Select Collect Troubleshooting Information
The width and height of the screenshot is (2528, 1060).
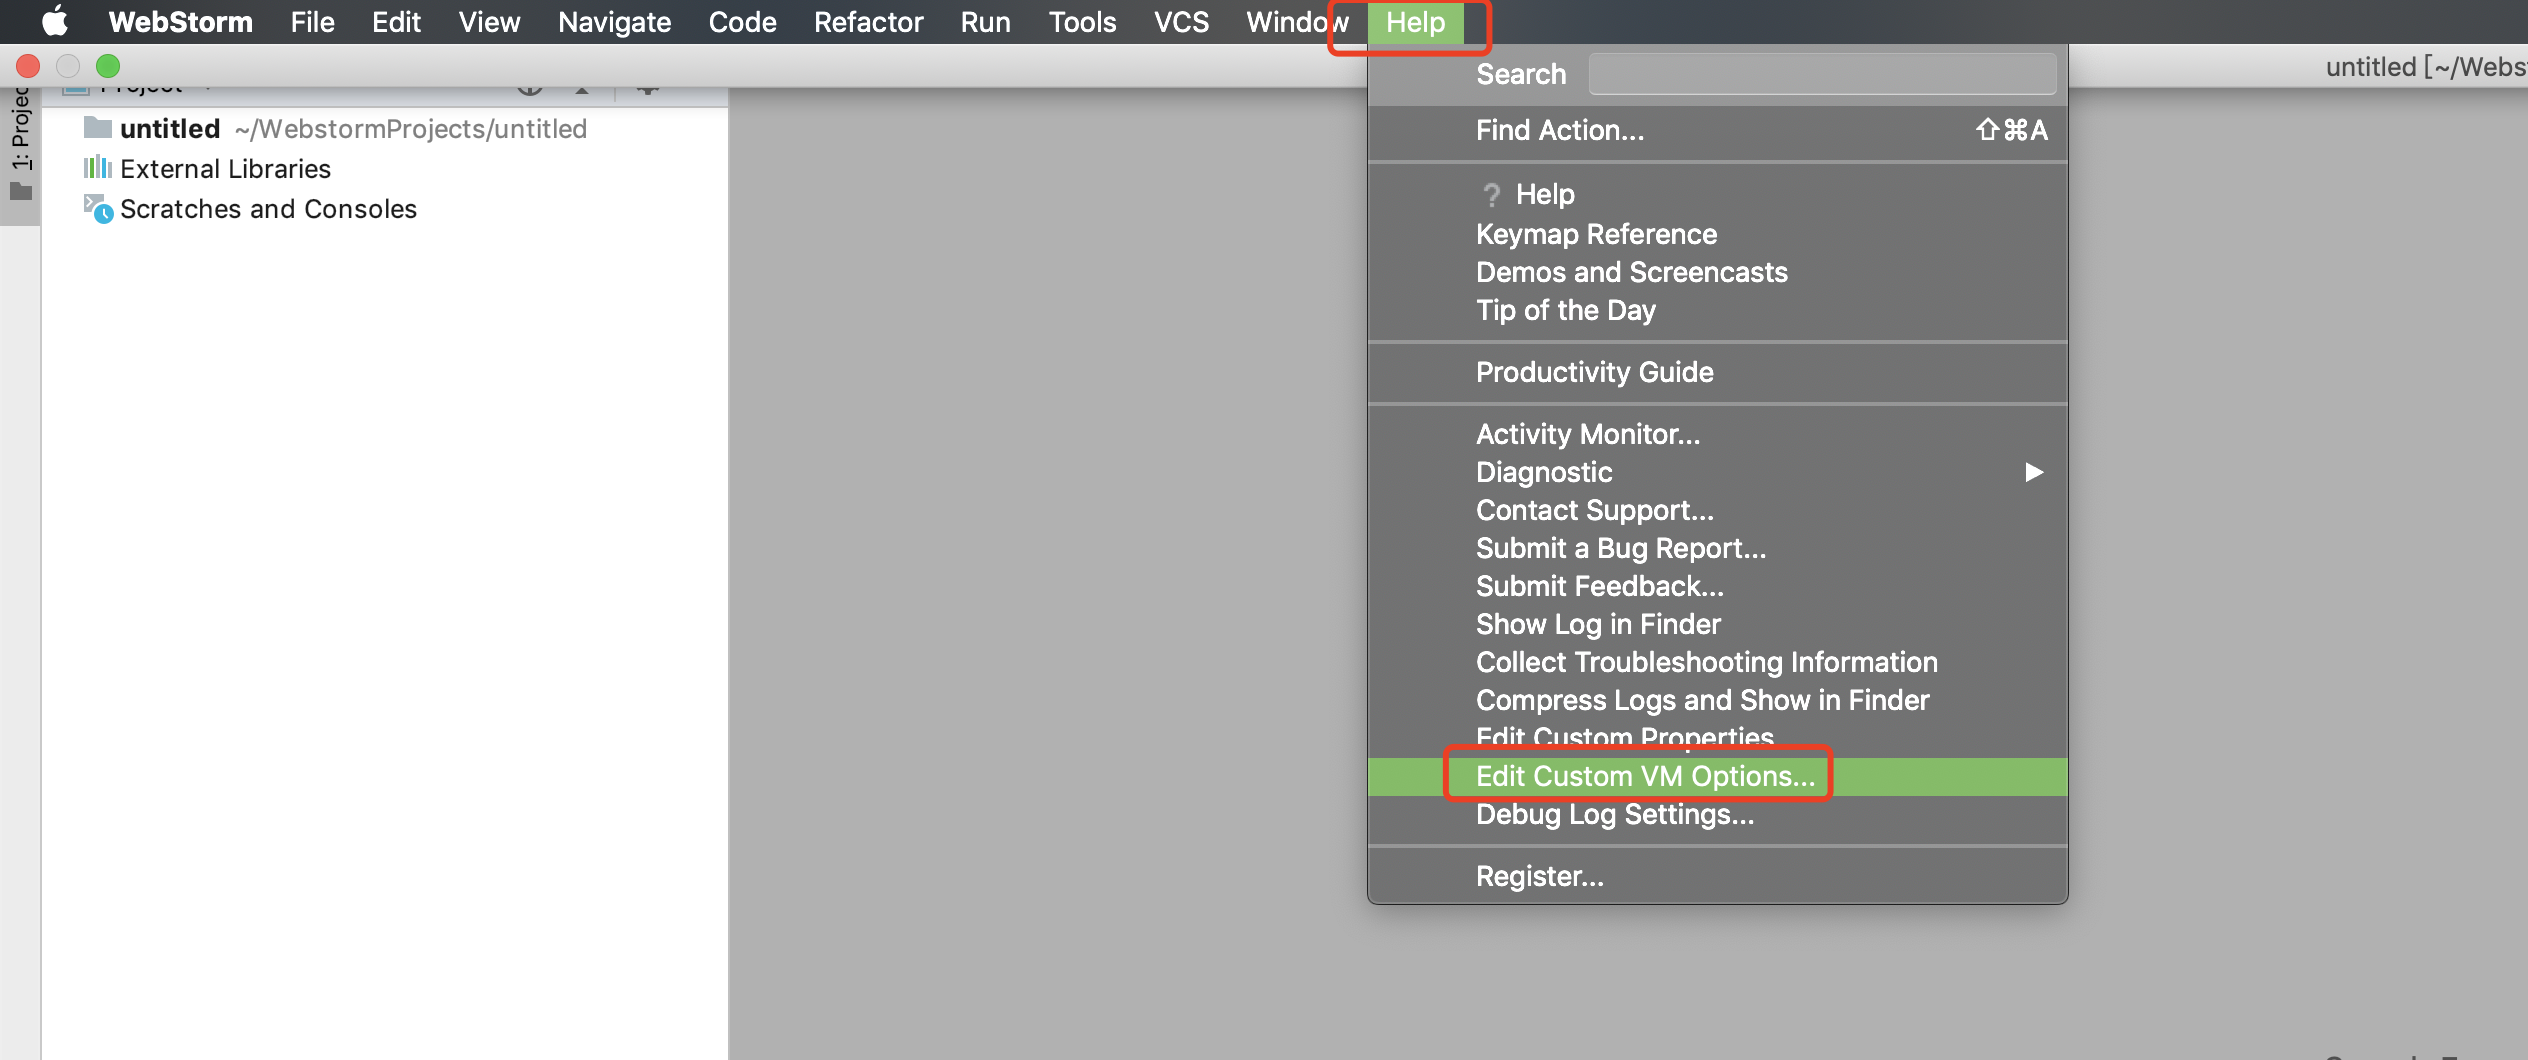[x=1717, y=662]
